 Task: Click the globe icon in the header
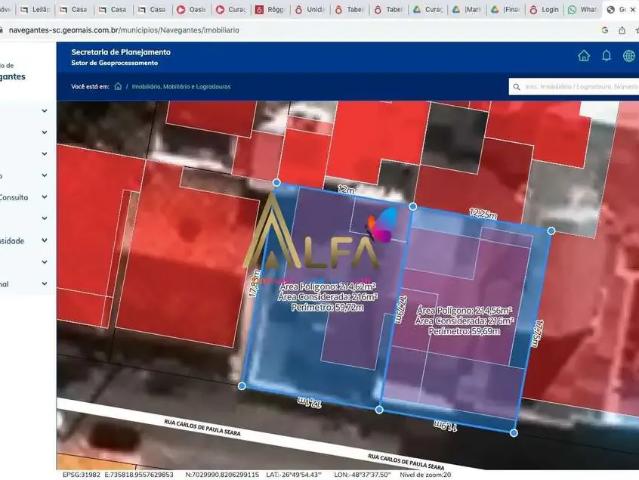coord(629,56)
